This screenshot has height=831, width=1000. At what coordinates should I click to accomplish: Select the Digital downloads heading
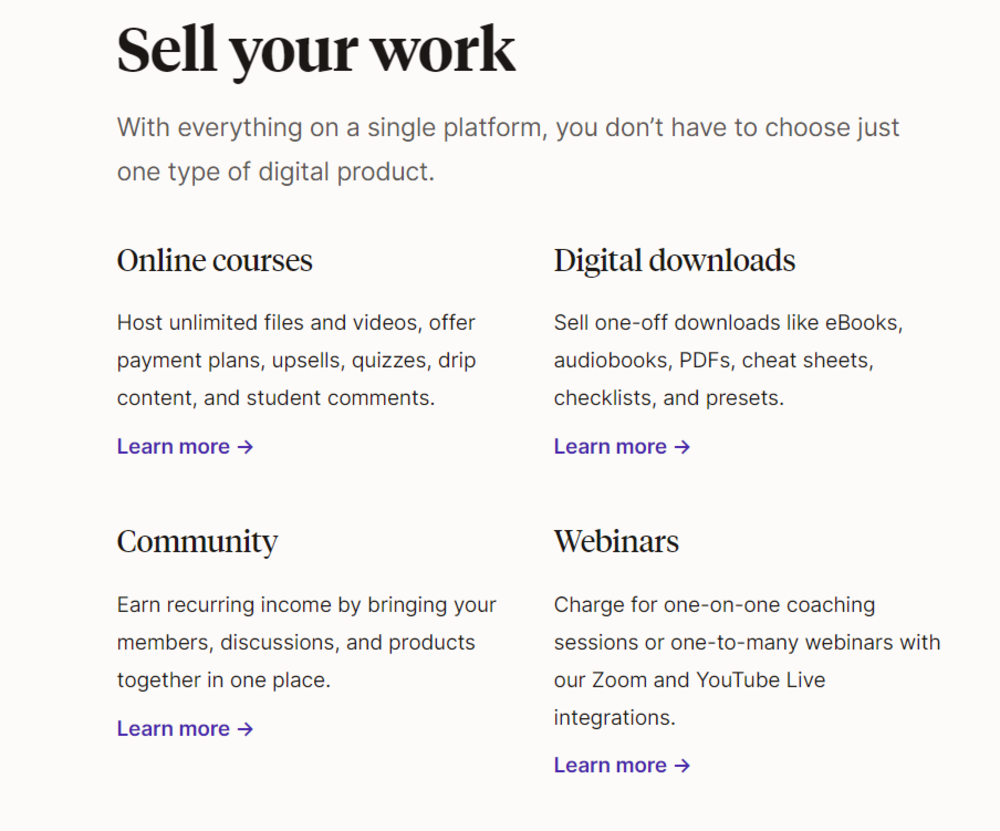[674, 261]
